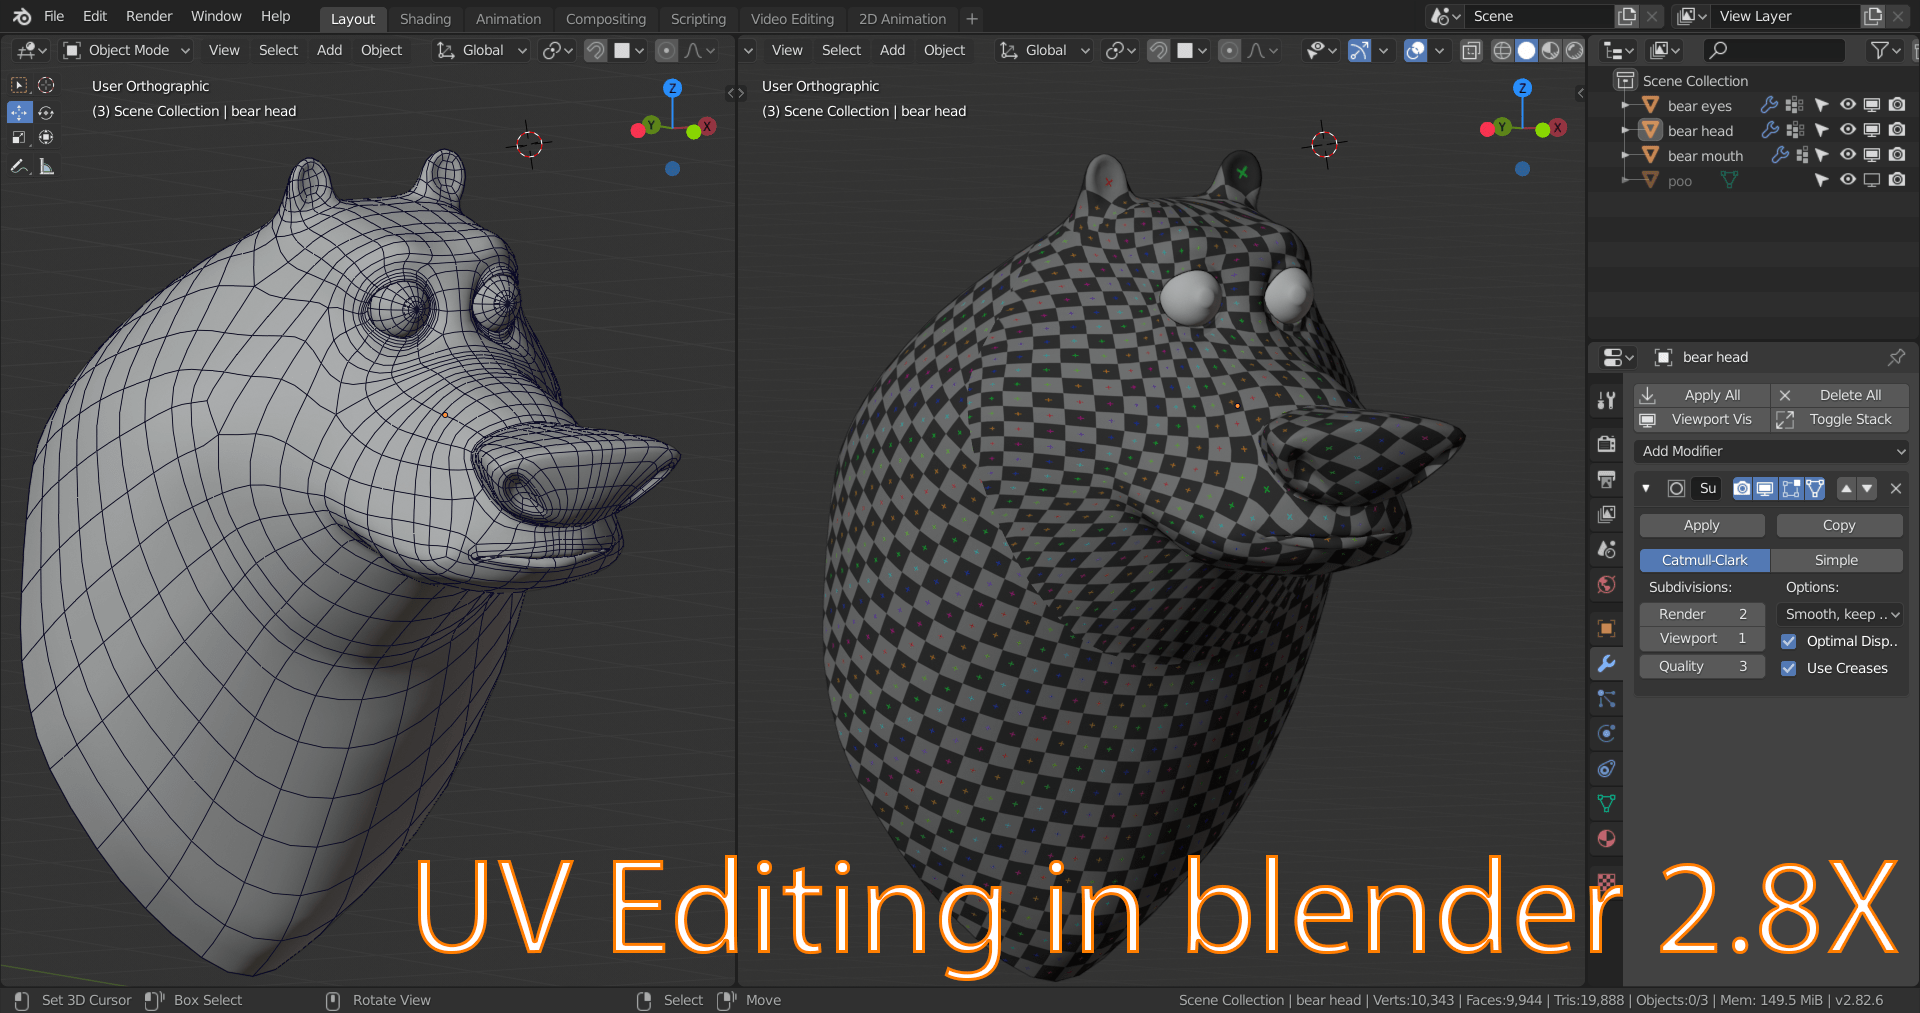
Task: Open the Object Mode dropdown
Action: tap(127, 50)
